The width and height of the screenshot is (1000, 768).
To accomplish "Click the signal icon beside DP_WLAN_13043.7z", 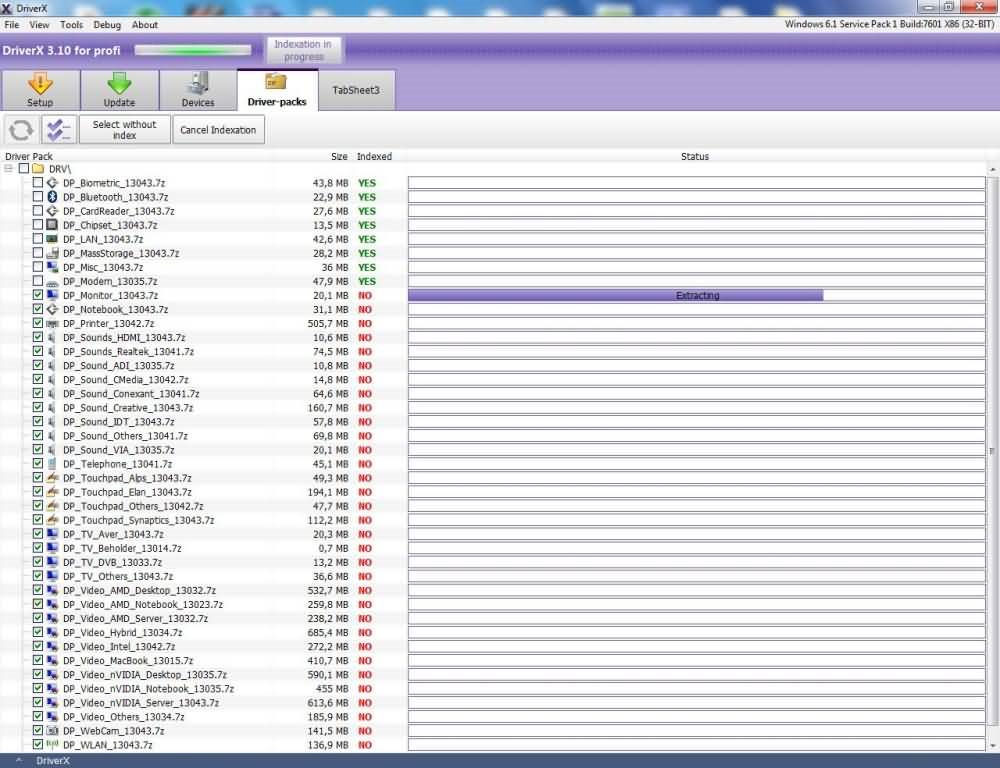I will (52, 745).
